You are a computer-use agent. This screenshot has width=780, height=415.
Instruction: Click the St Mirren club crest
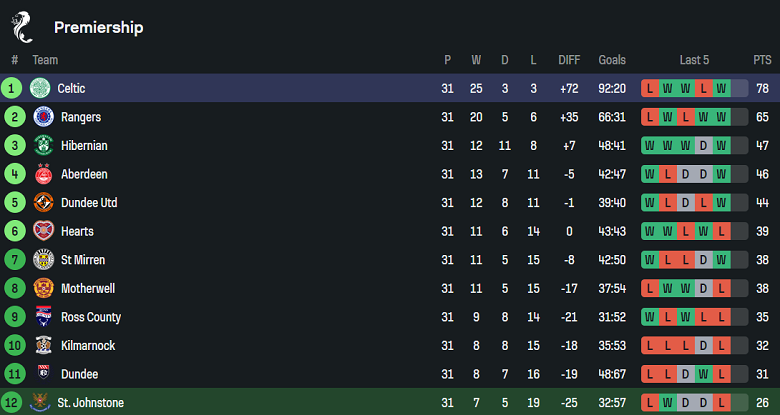click(x=40, y=260)
